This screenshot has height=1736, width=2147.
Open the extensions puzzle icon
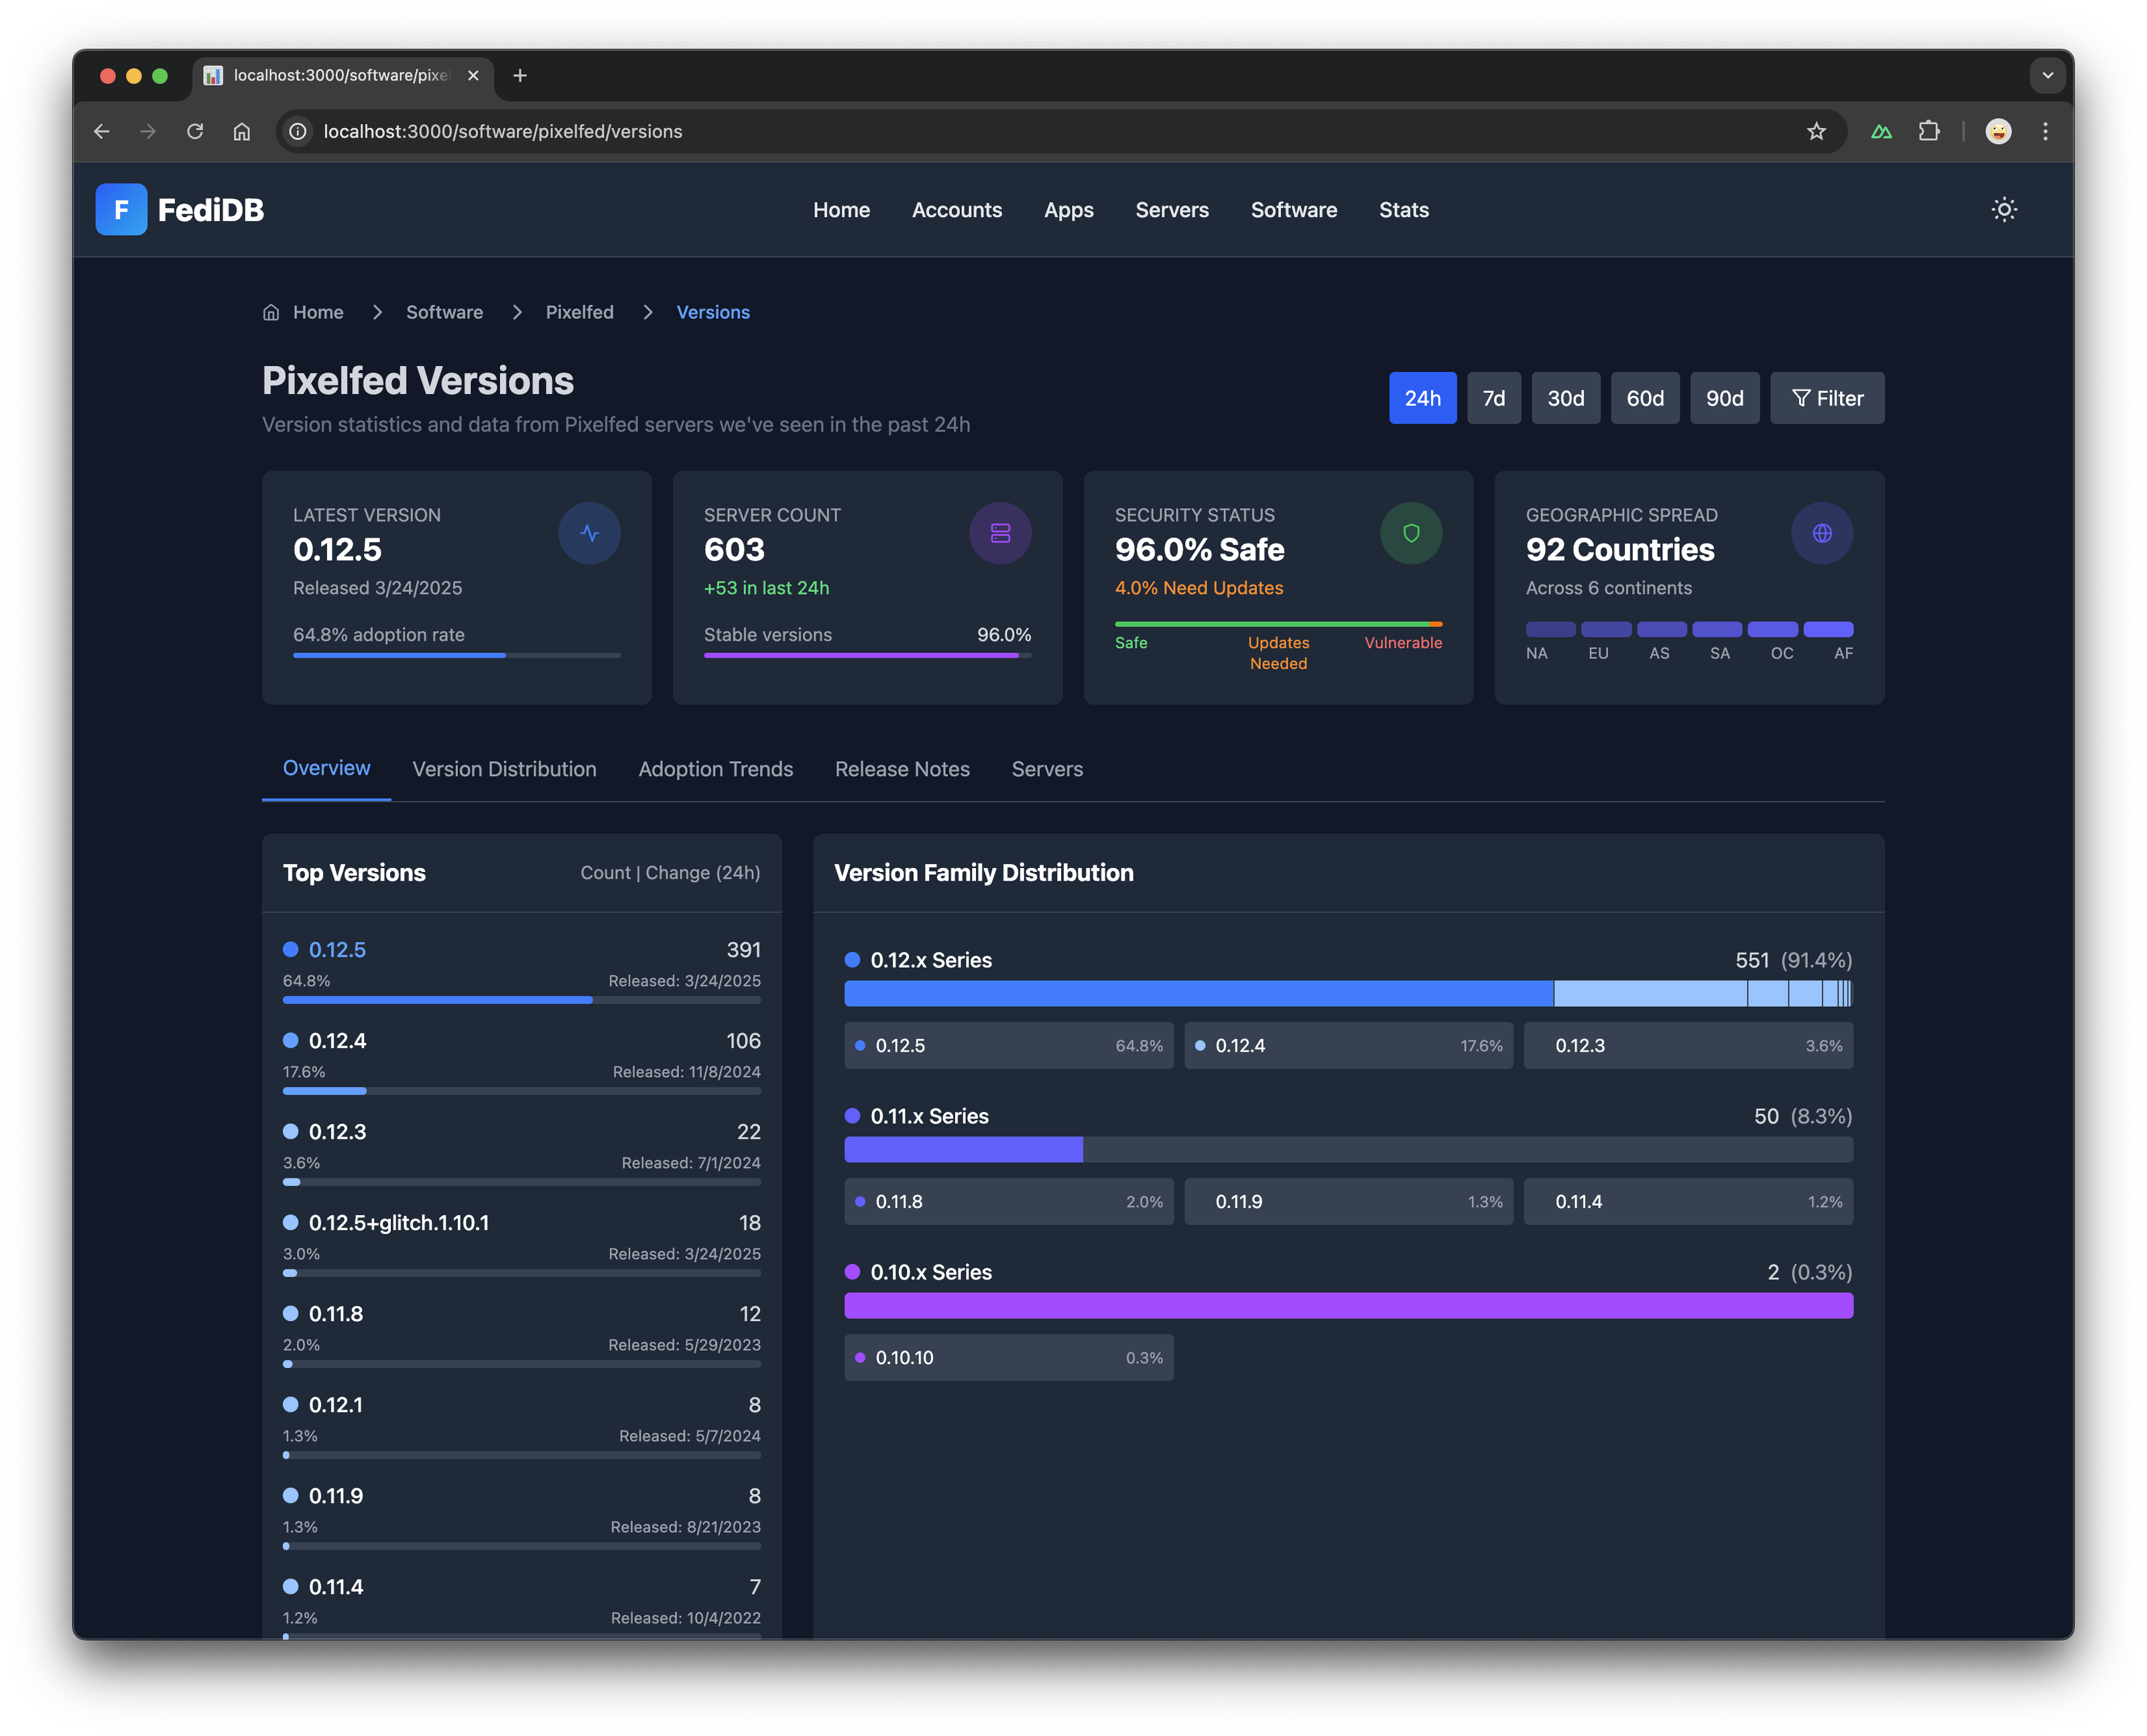pos(1928,131)
